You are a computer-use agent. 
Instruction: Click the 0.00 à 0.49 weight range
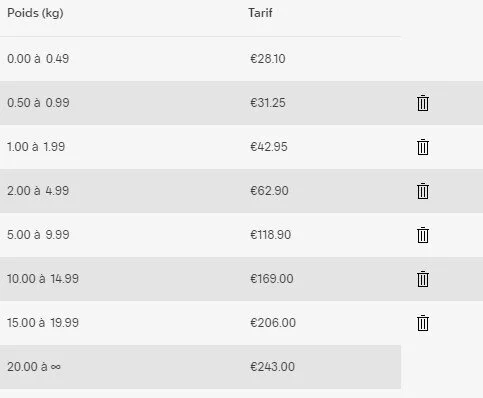(38, 59)
